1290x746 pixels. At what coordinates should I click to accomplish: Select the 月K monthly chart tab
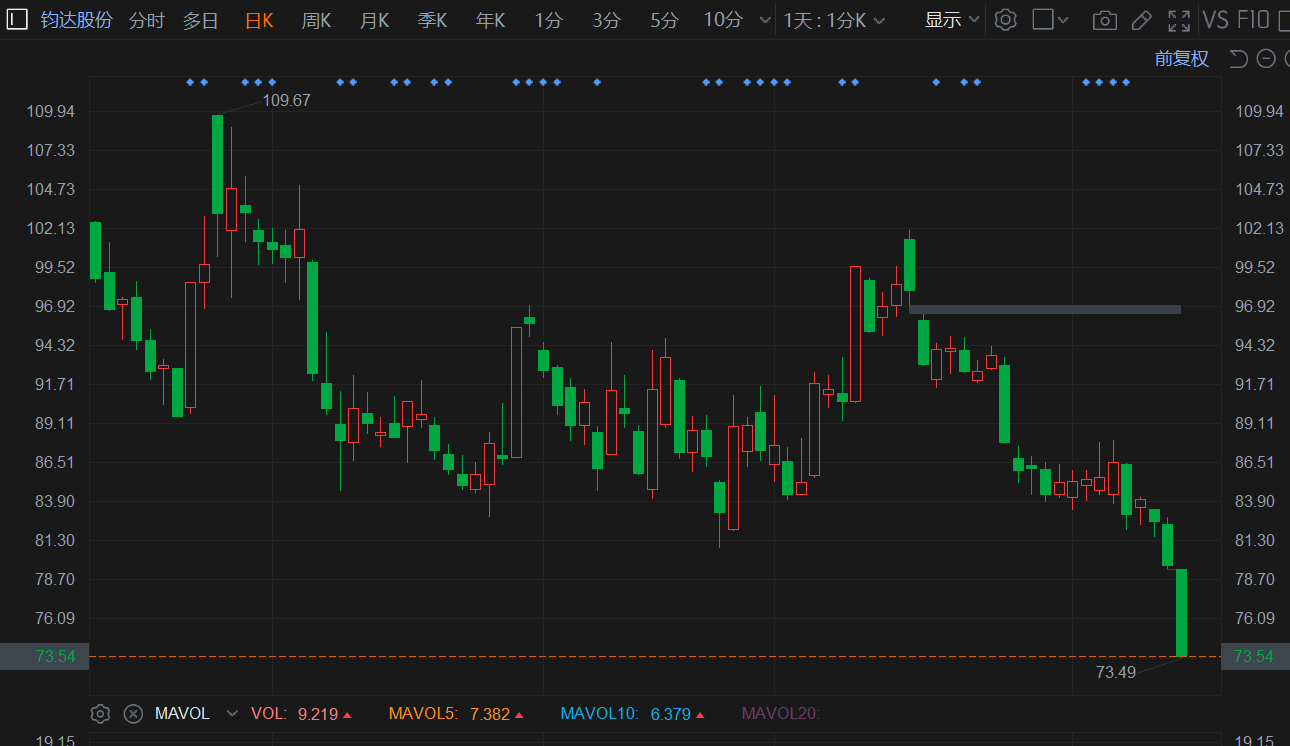374,20
